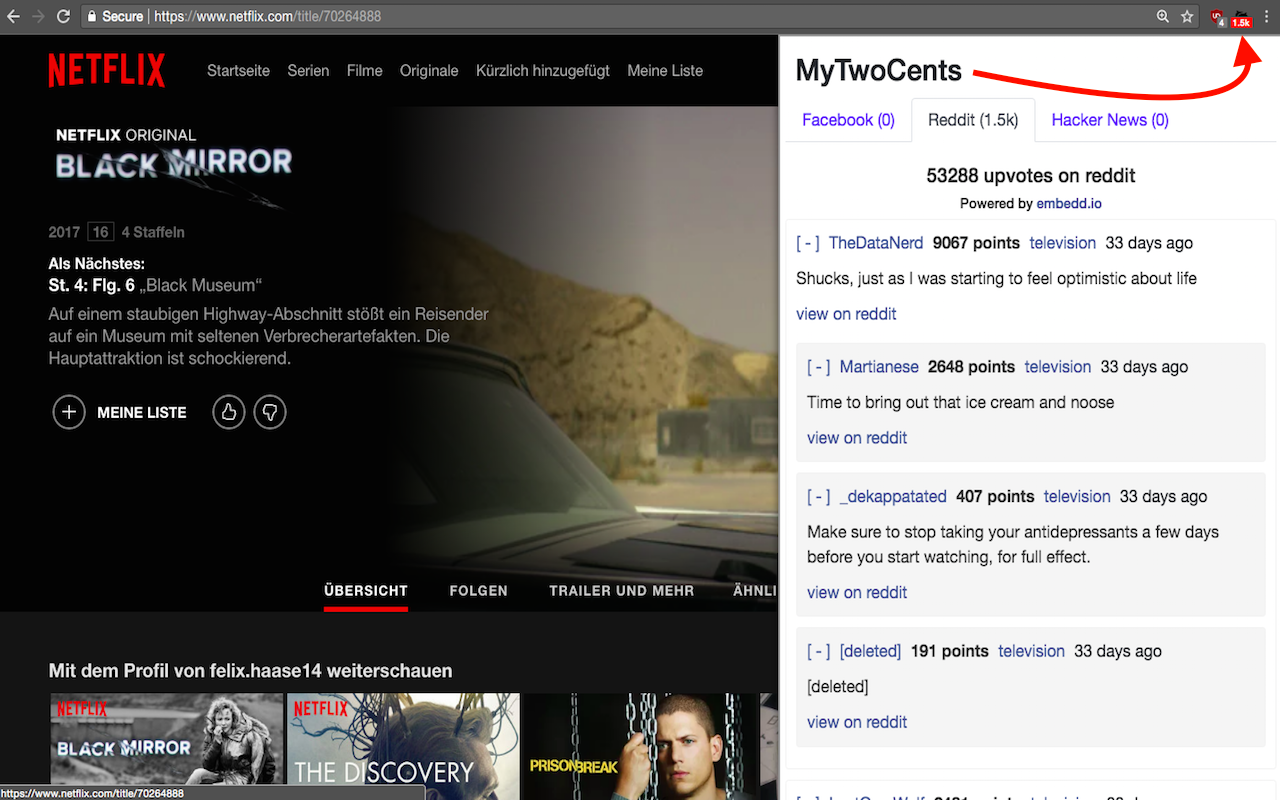
Task: Open Serien in the Netflix navigation
Action: pos(308,71)
